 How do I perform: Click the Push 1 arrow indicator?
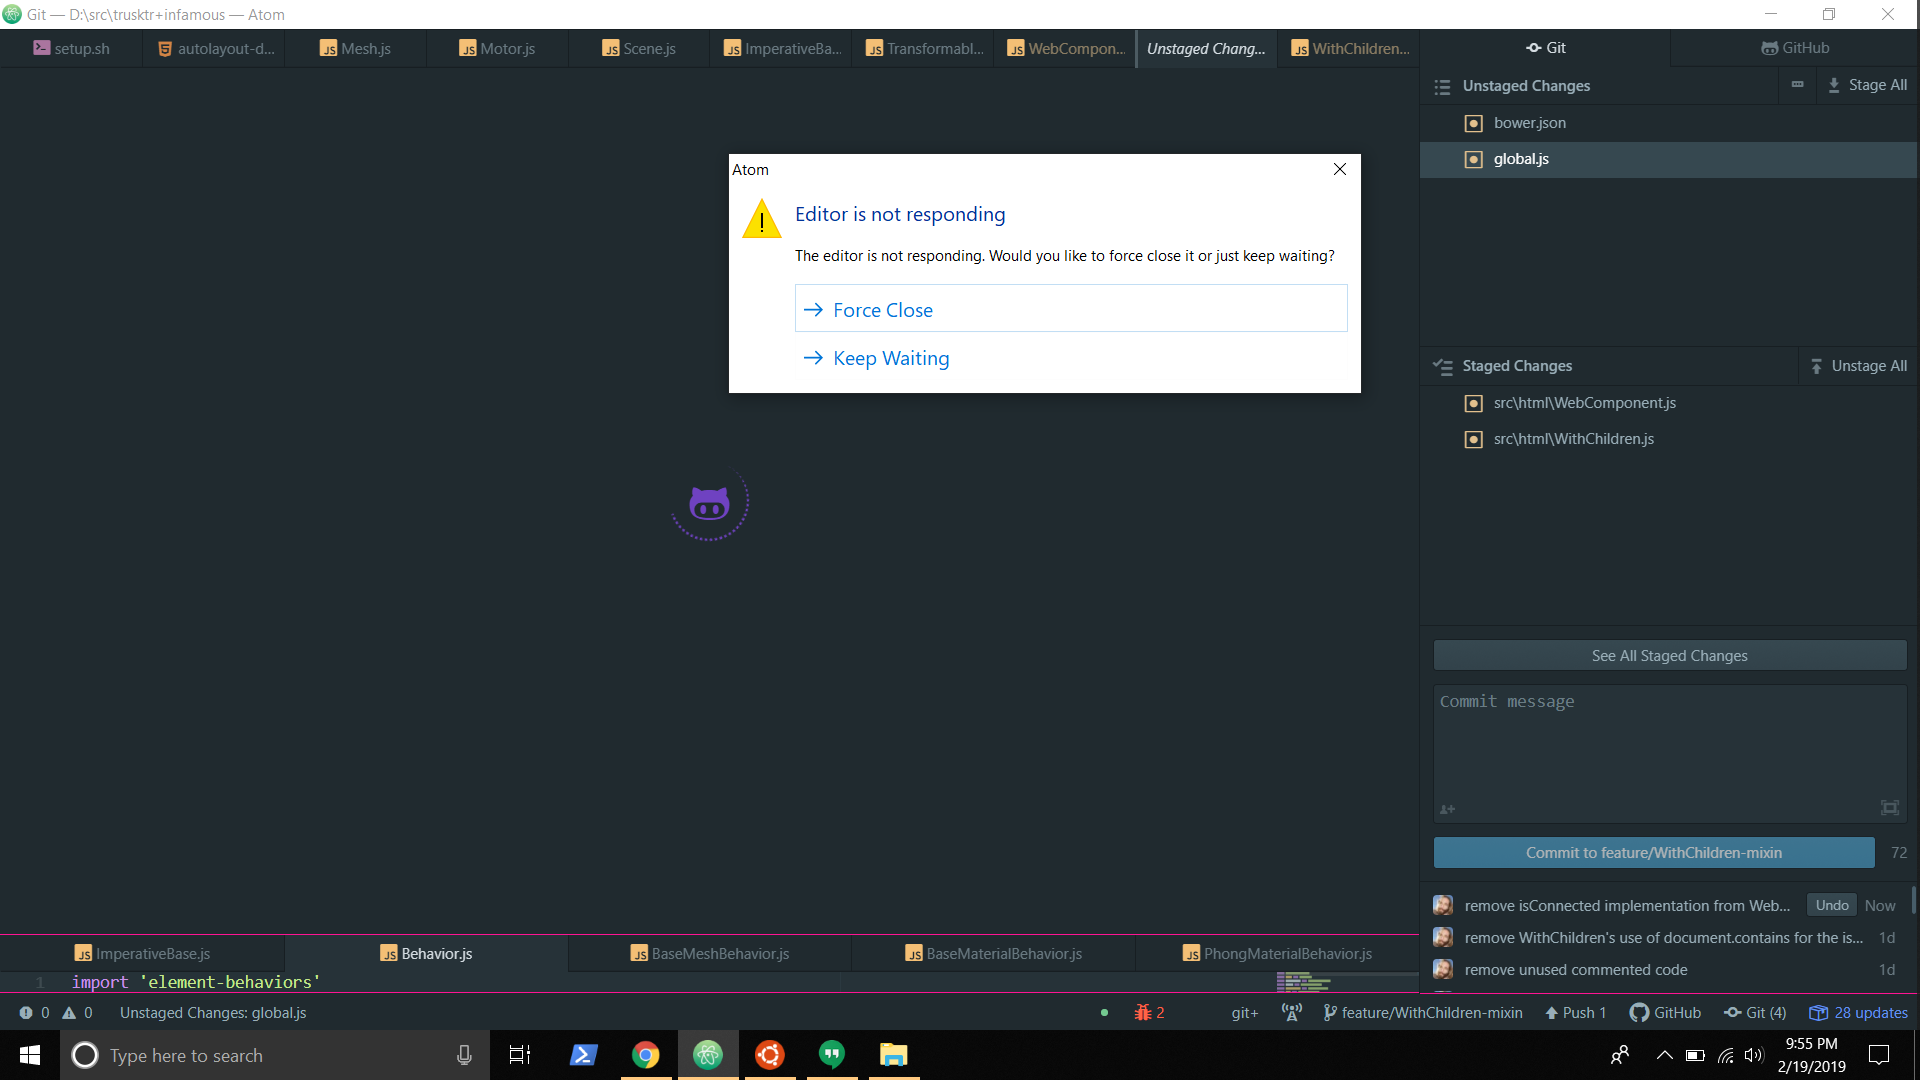click(x=1576, y=1013)
